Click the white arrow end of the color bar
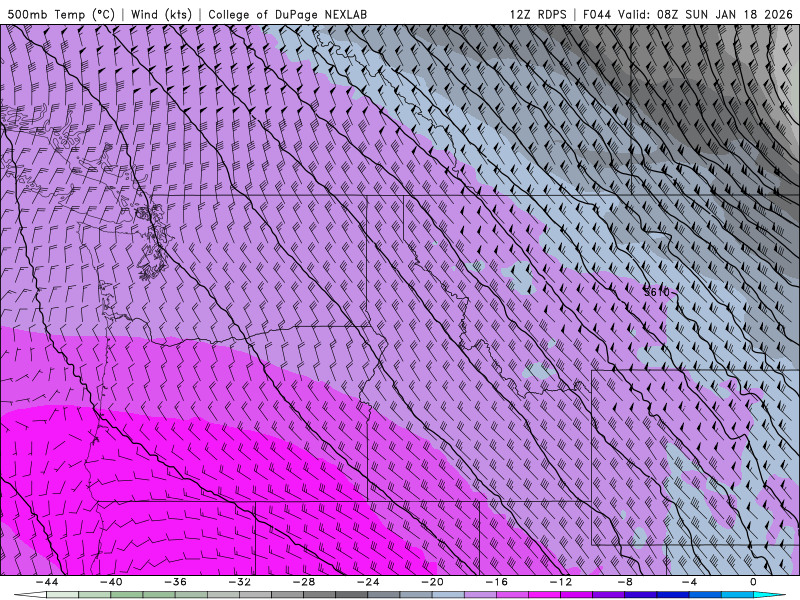 (30, 595)
